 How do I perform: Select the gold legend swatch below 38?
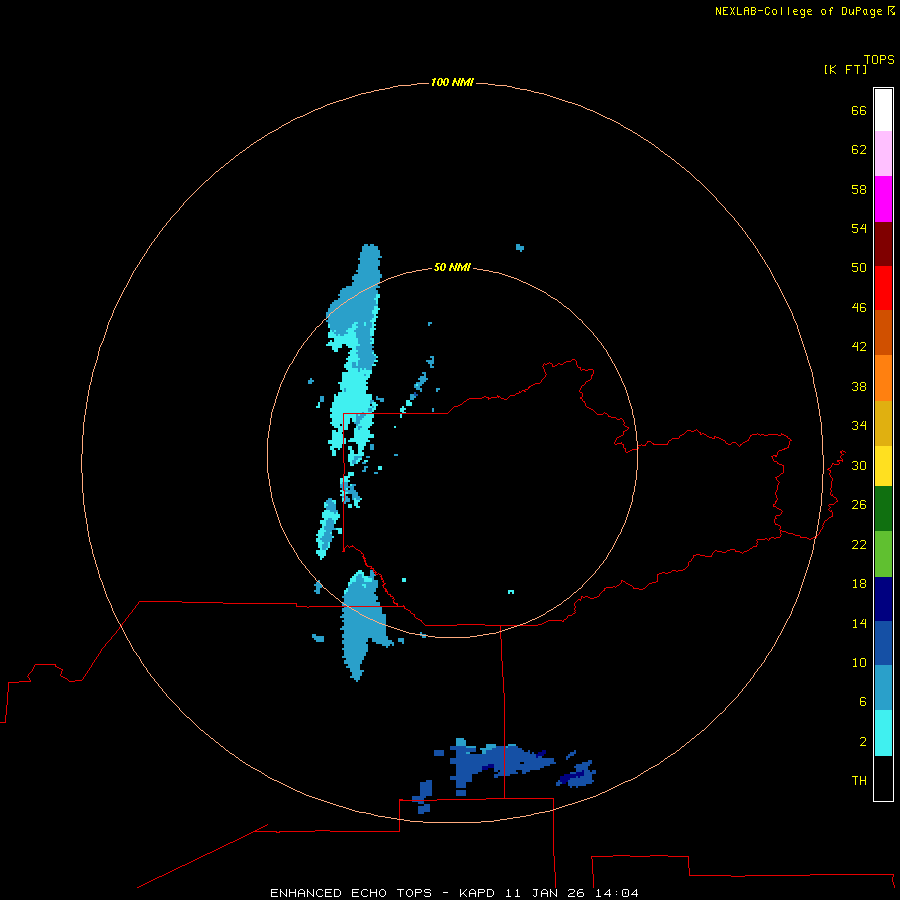[883, 424]
